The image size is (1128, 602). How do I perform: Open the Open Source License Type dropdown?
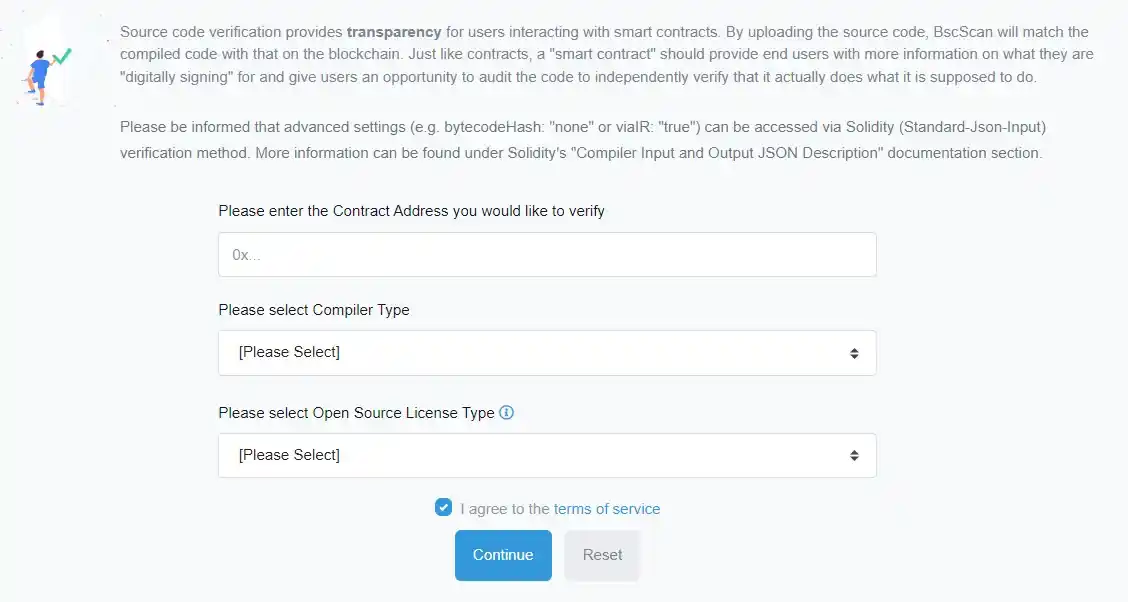click(x=547, y=455)
